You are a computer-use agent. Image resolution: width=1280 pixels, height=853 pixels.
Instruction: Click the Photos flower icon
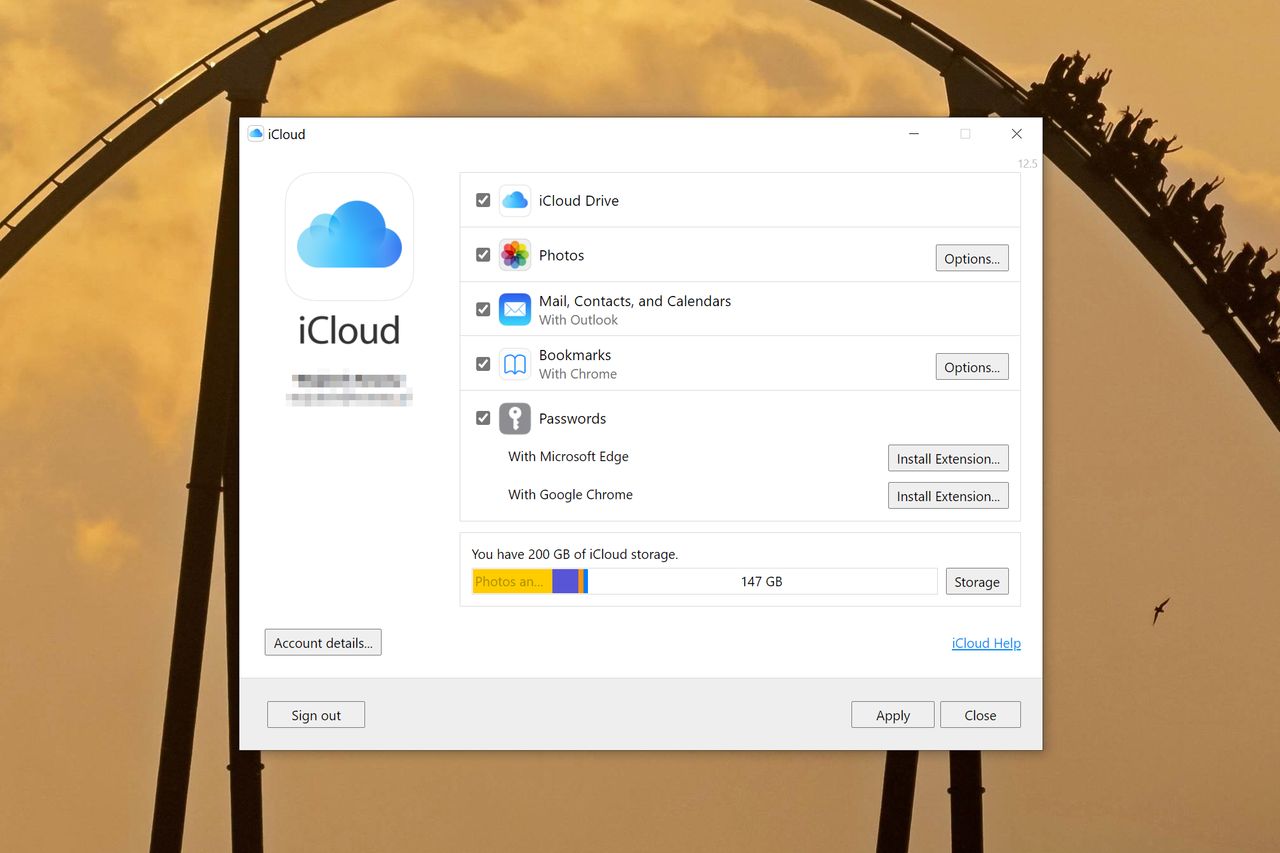515,255
